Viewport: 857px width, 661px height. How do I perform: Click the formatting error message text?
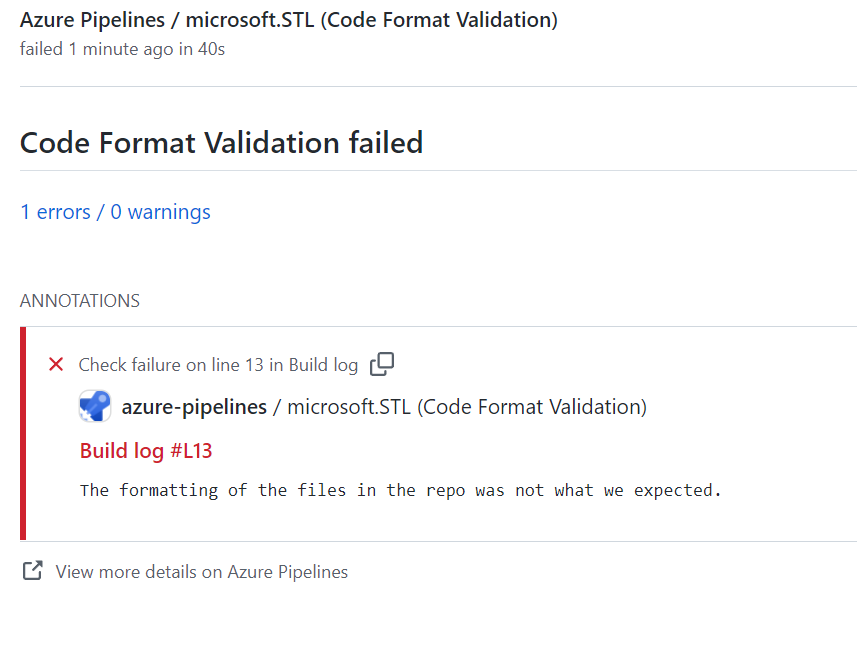pyautogui.click(x=400, y=490)
